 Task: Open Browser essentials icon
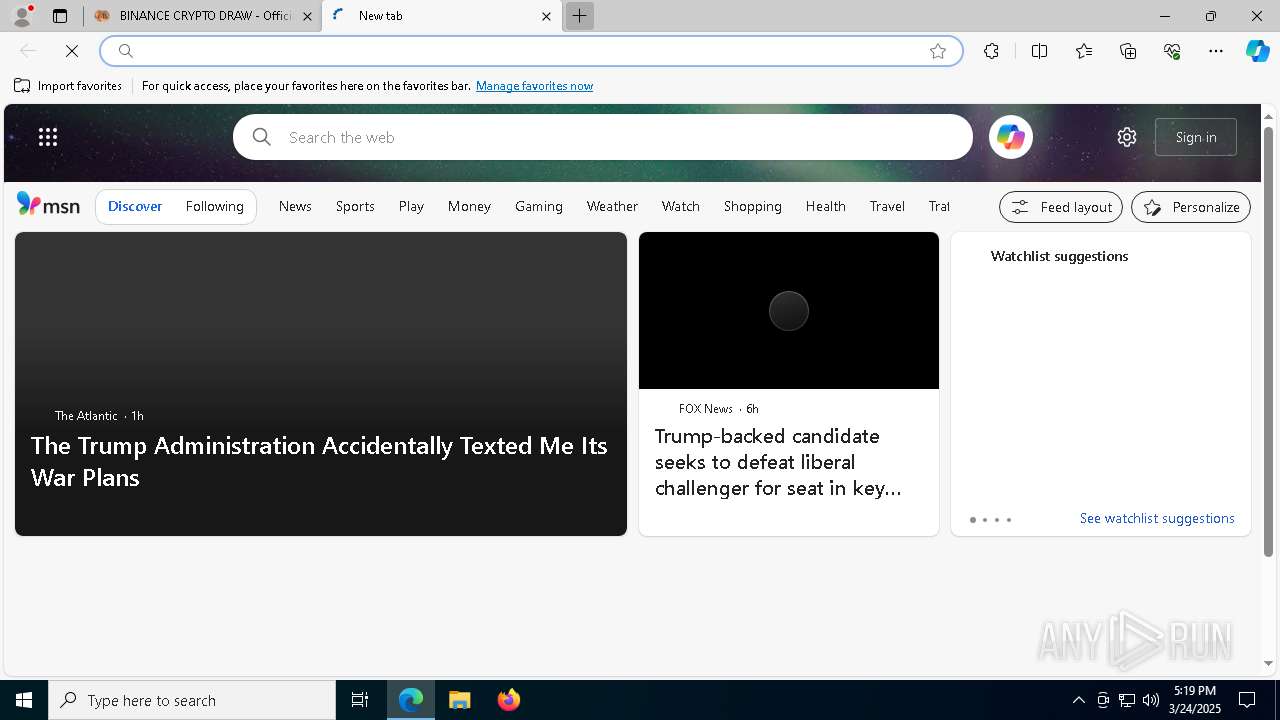click(x=1172, y=51)
